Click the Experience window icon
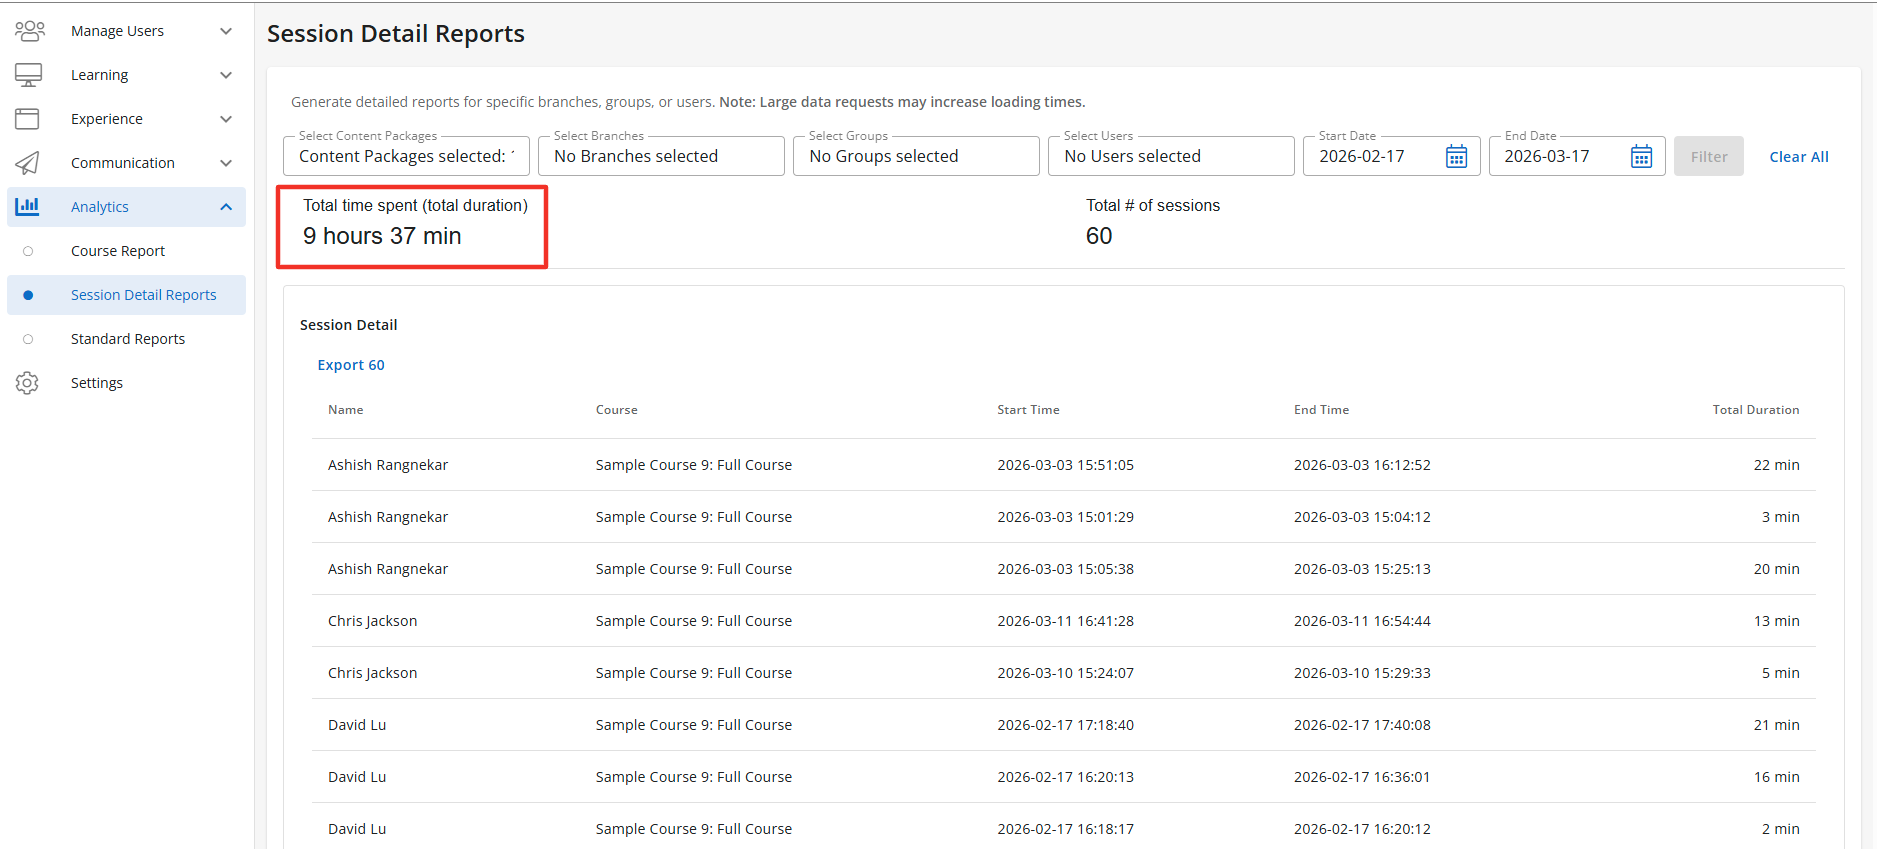Viewport: 1877px width, 849px height. tap(28, 119)
